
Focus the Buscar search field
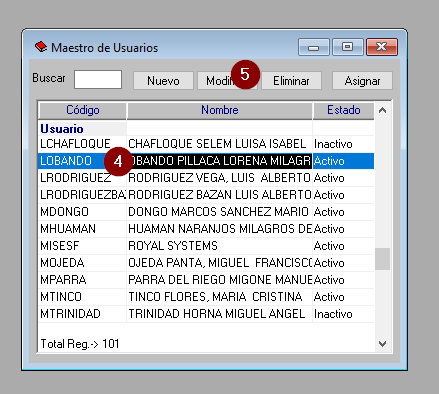click(x=98, y=79)
